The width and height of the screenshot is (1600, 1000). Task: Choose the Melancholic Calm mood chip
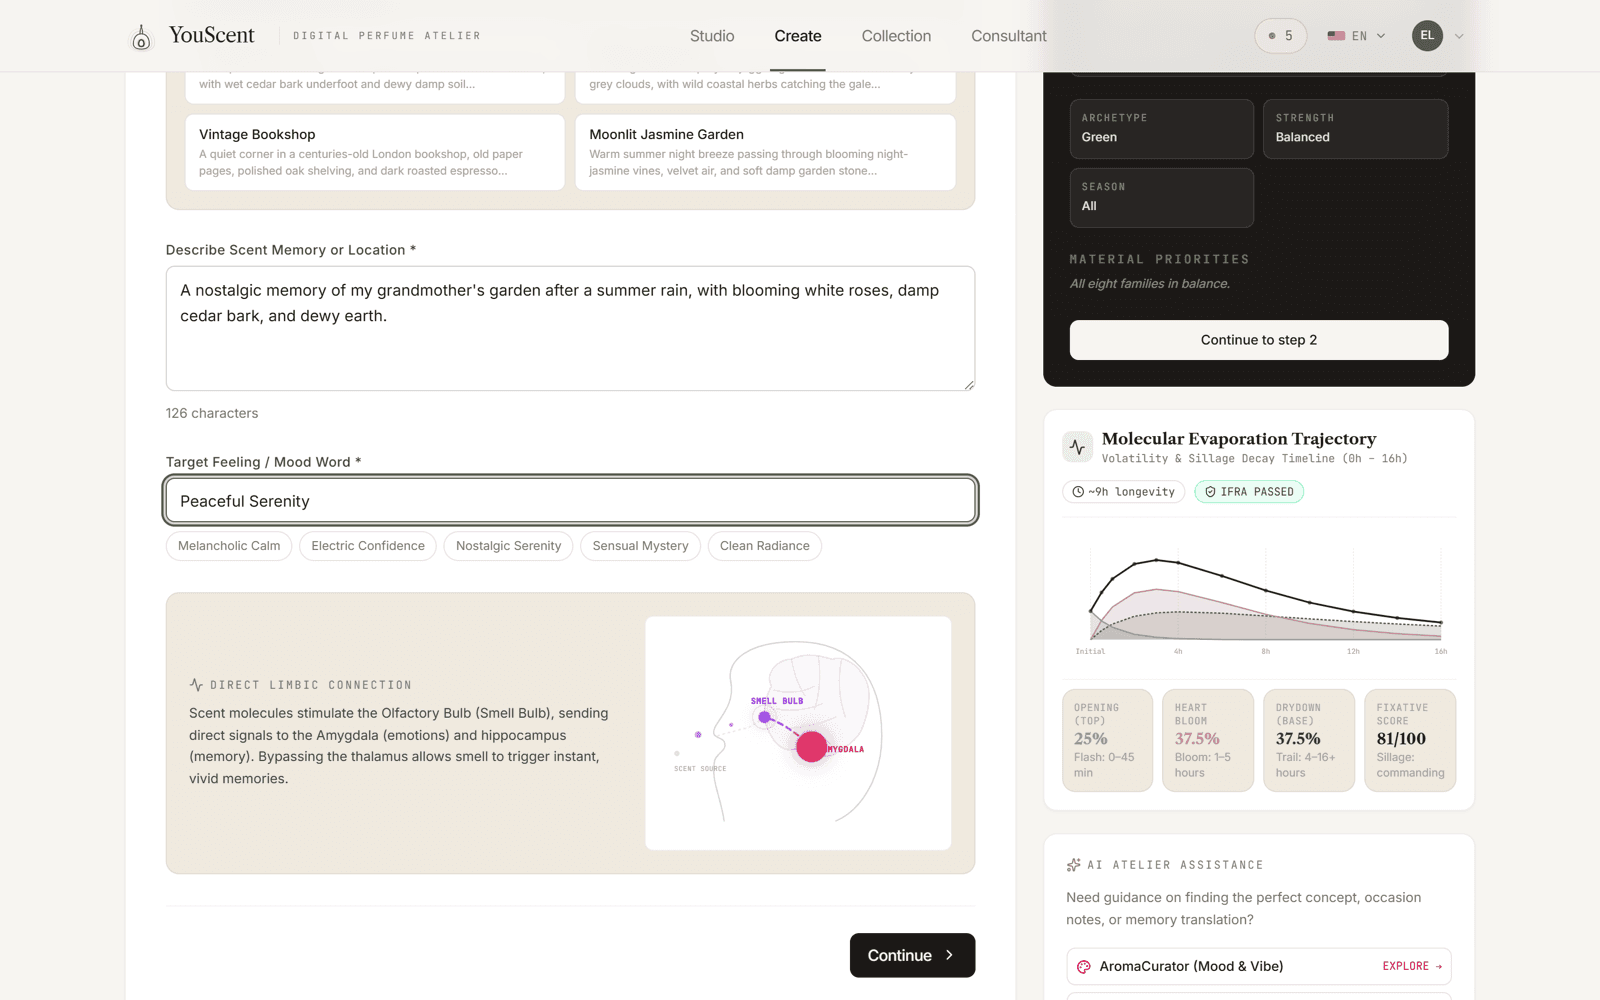click(x=229, y=546)
